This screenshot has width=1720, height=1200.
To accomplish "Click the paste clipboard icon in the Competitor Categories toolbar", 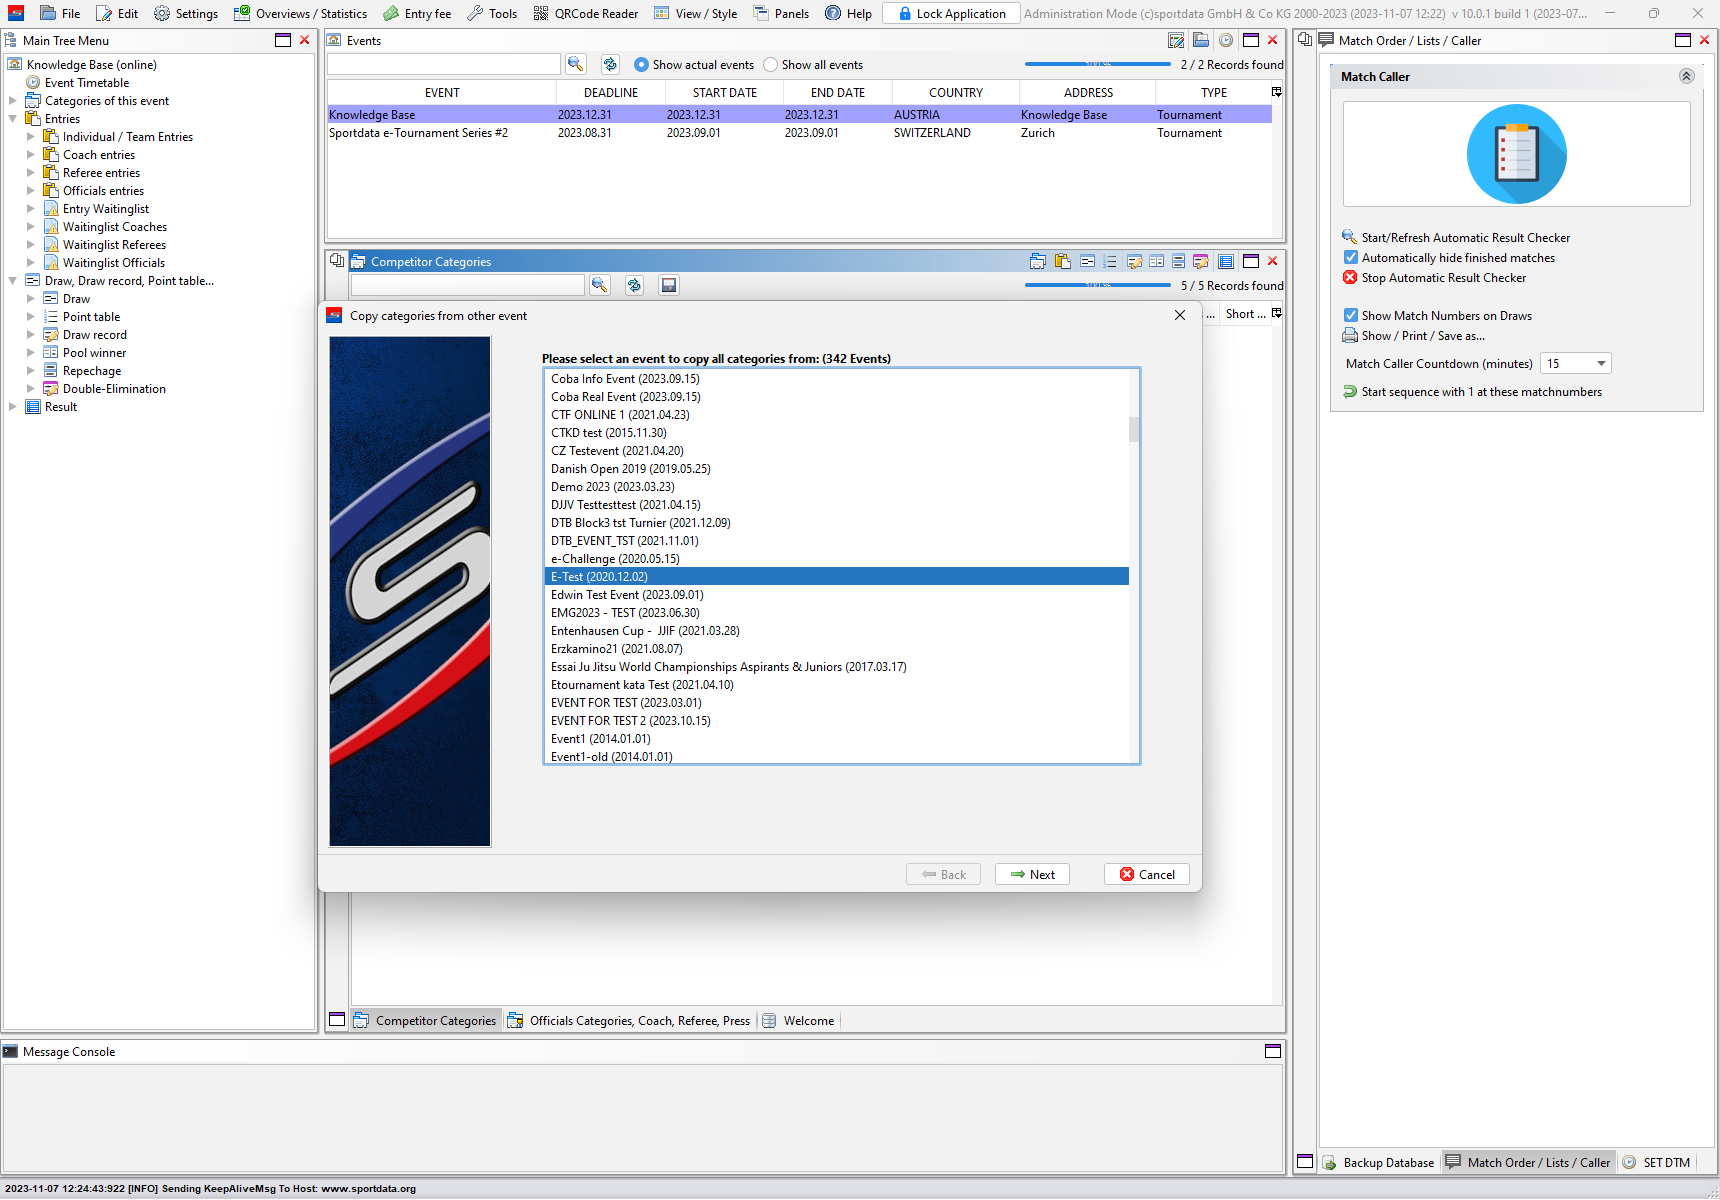I will coord(1062,261).
